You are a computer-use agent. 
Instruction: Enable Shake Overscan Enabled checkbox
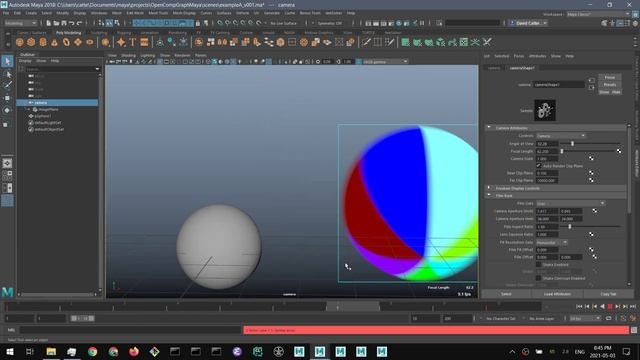(539, 278)
